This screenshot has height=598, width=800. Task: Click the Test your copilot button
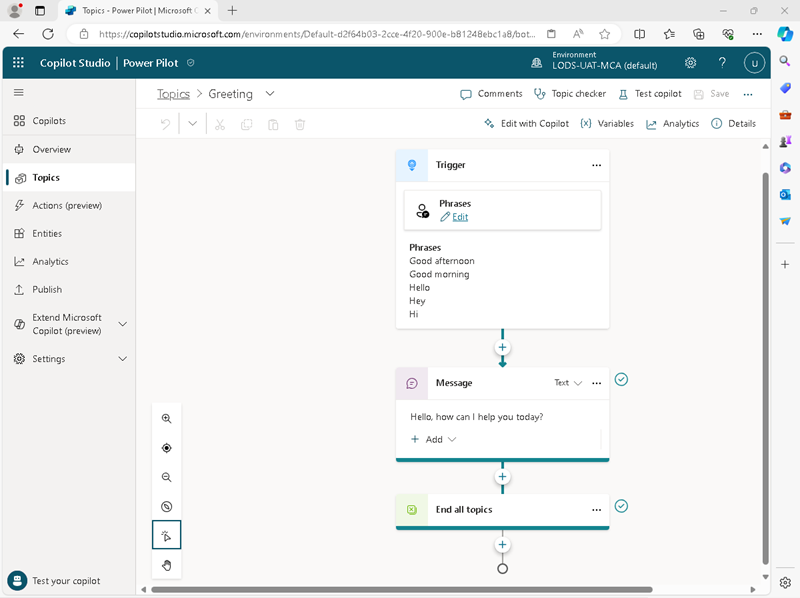(54, 581)
